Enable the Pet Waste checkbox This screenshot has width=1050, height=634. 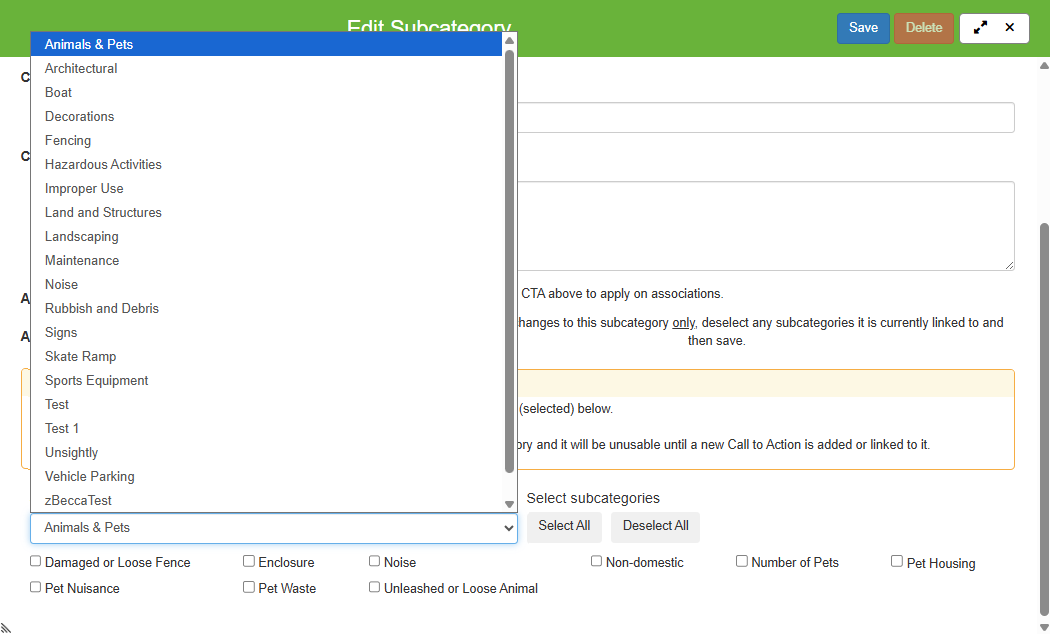point(249,588)
